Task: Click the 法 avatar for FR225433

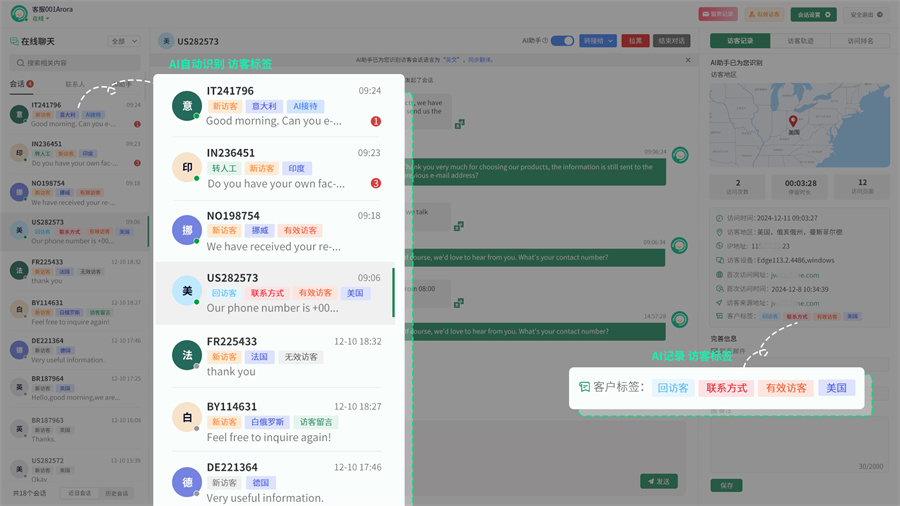Action: coord(187,355)
